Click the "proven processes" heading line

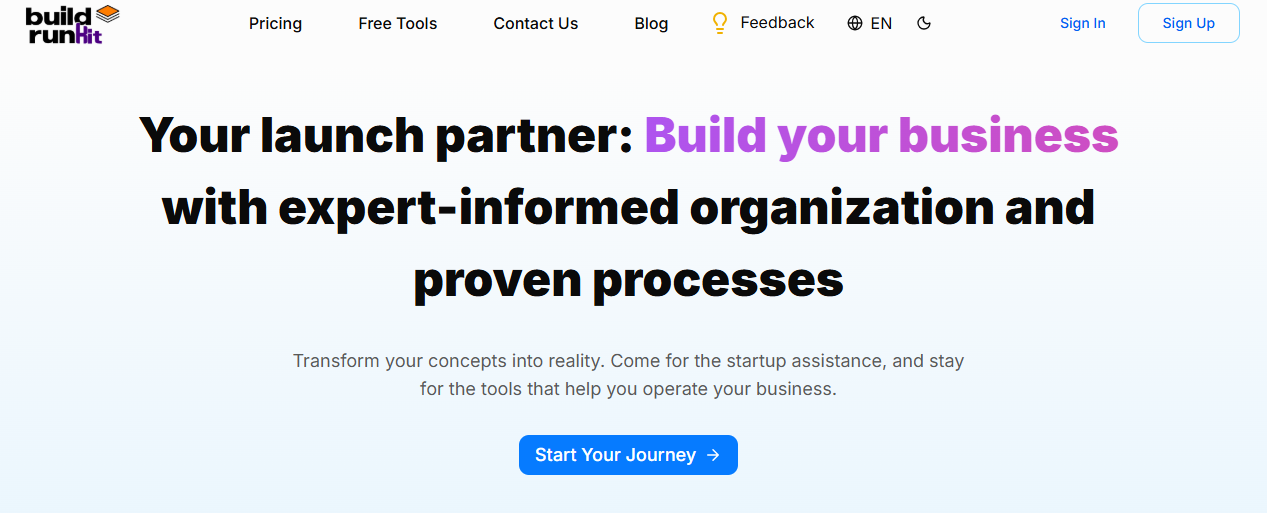pos(628,280)
